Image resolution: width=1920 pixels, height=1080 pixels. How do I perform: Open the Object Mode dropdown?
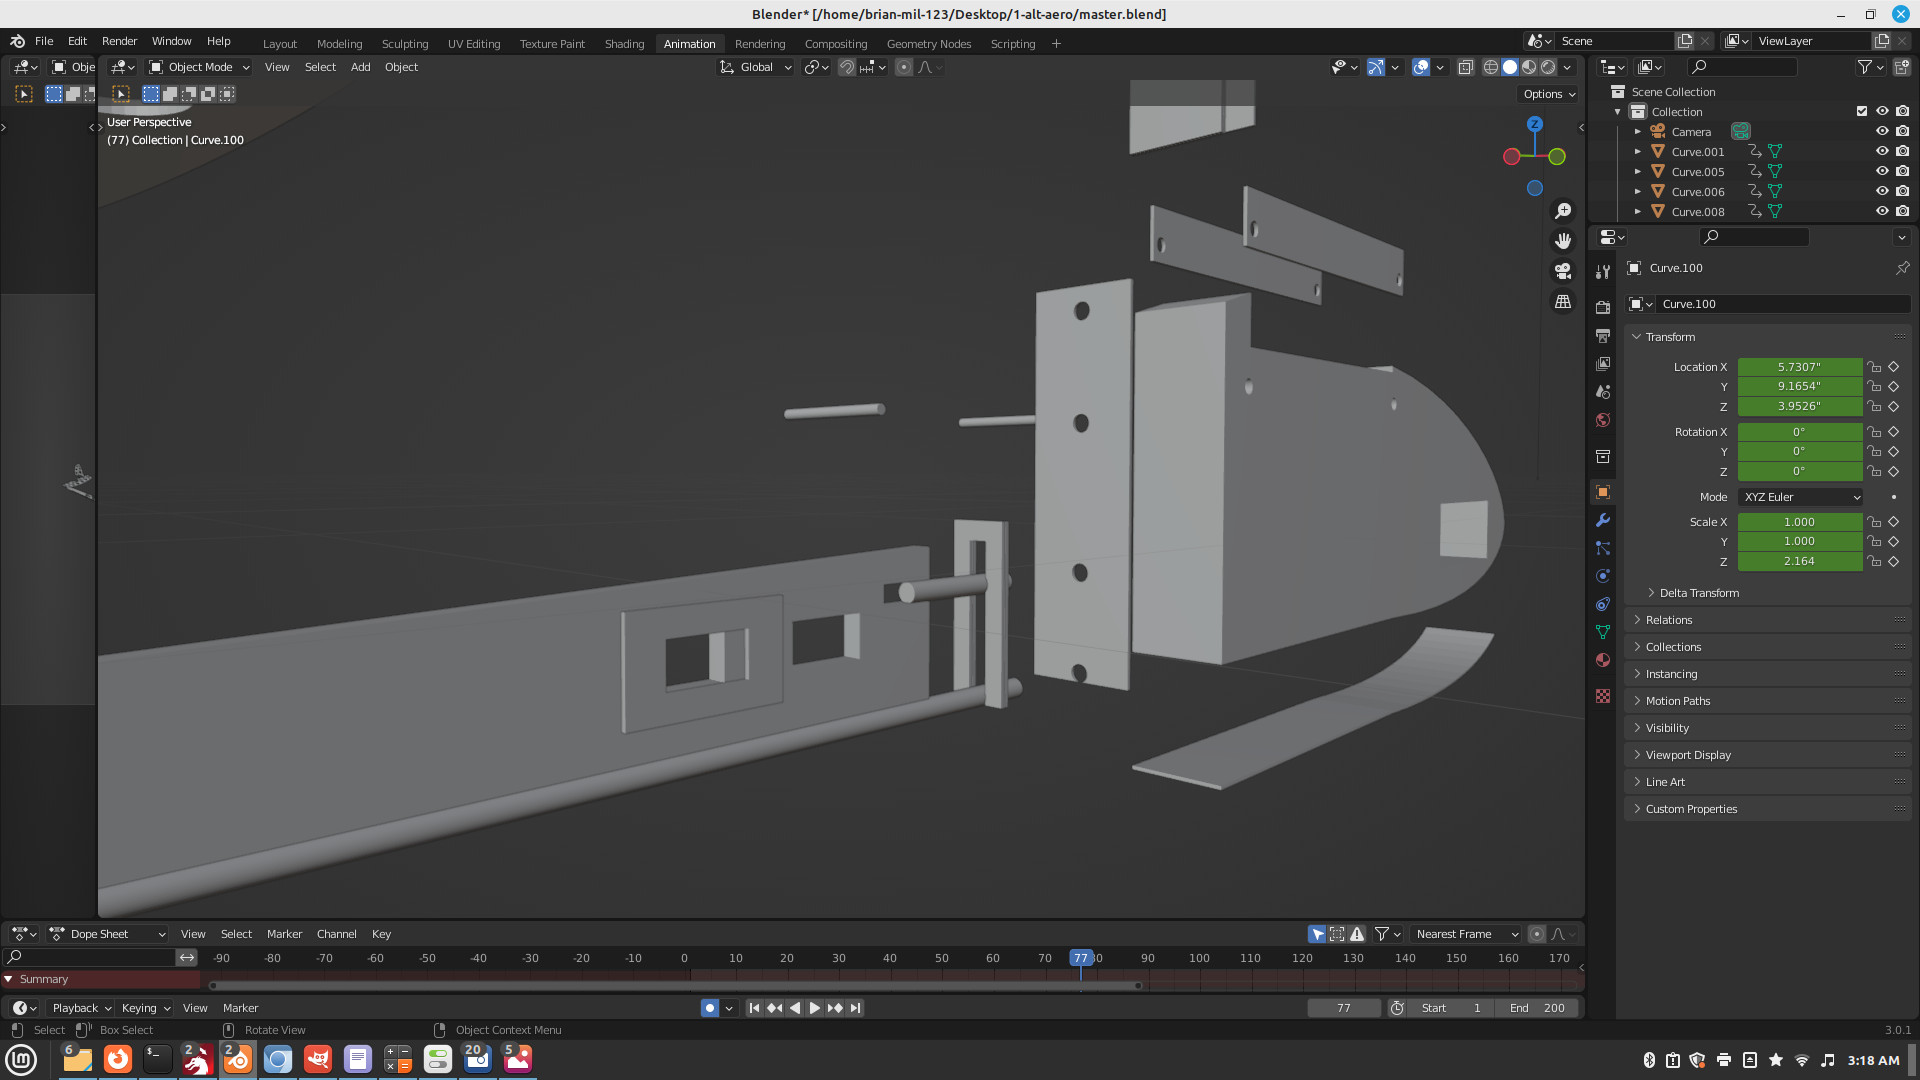coord(198,67)
